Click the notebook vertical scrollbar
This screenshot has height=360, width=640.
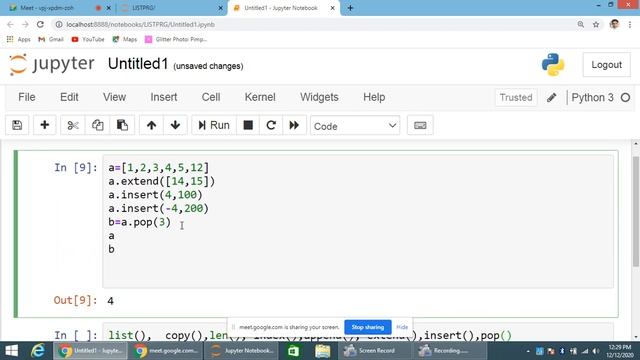point(636,211)
